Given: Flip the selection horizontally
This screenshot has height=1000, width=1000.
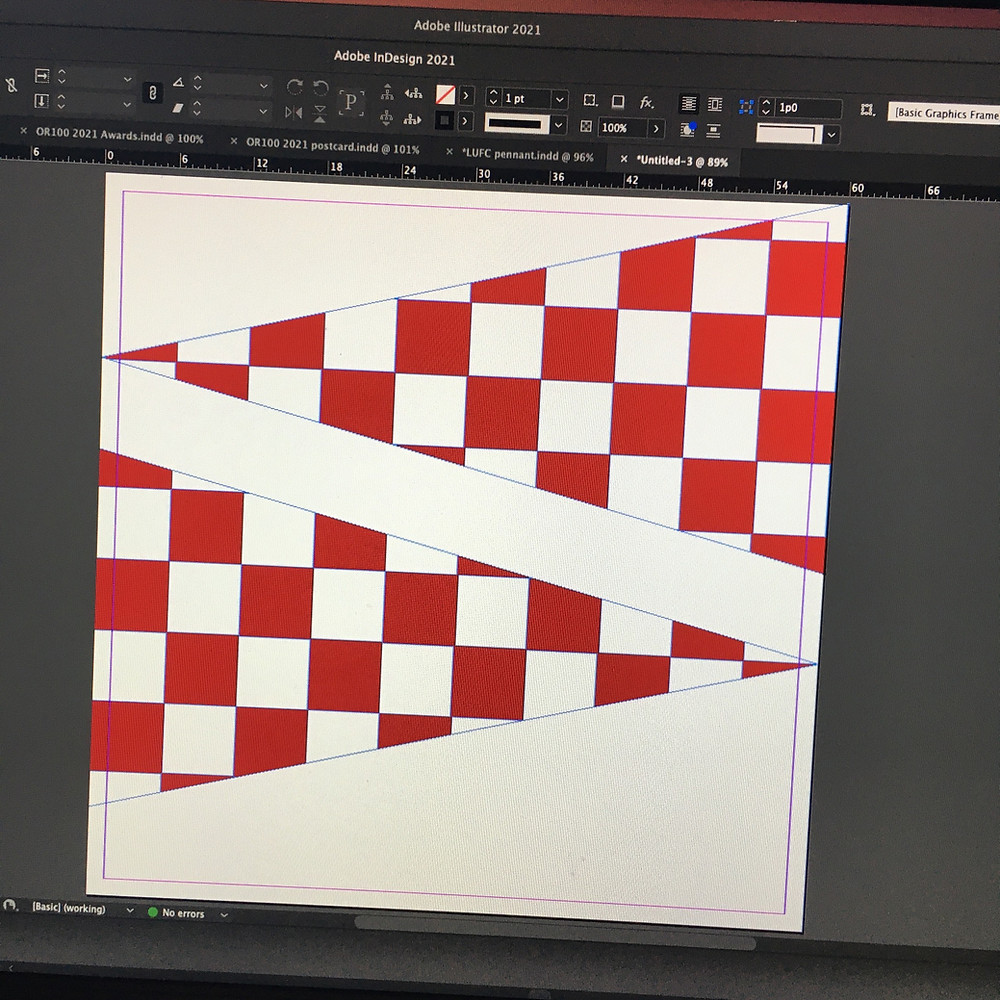Looking at the screenshot, I should [x=293, y=113].
